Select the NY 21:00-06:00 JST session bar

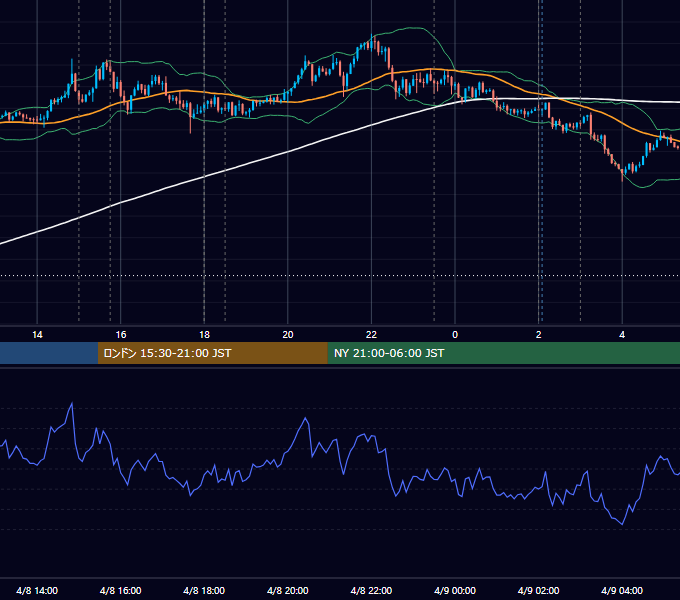coord(503,353)
